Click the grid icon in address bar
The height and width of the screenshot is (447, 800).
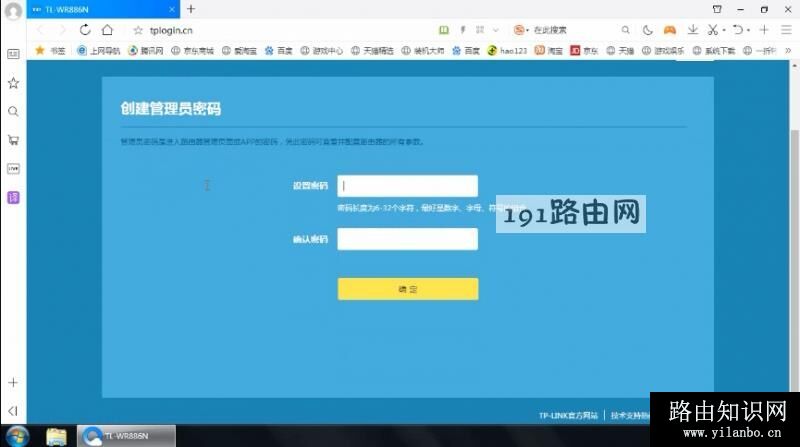point(480,30)
